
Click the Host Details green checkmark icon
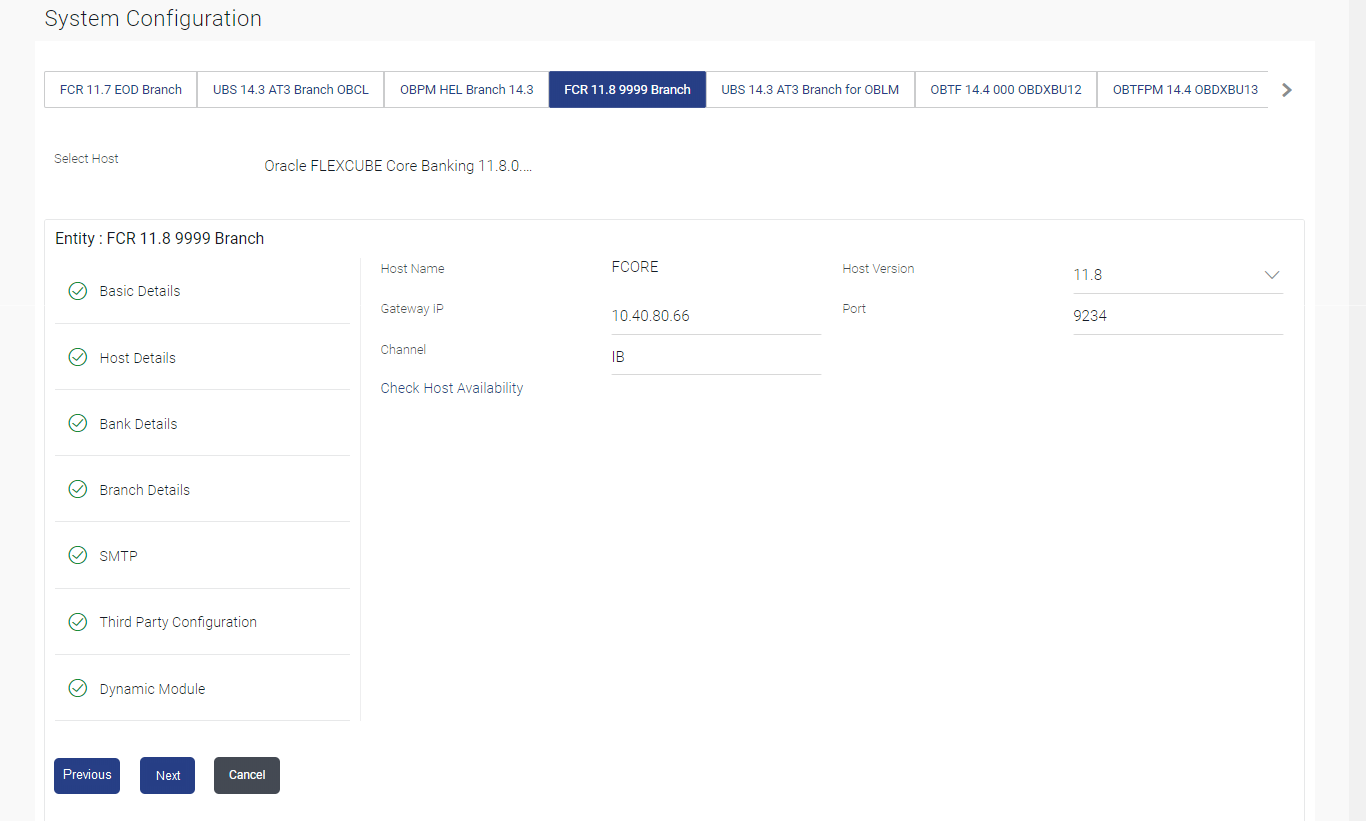(77, 357)
